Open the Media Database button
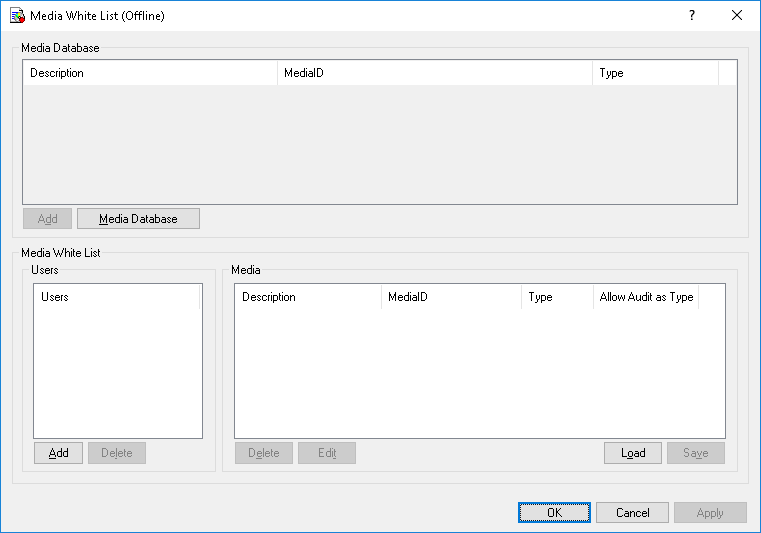The height and width of the screenshot is (533, 761). [138, 219]
